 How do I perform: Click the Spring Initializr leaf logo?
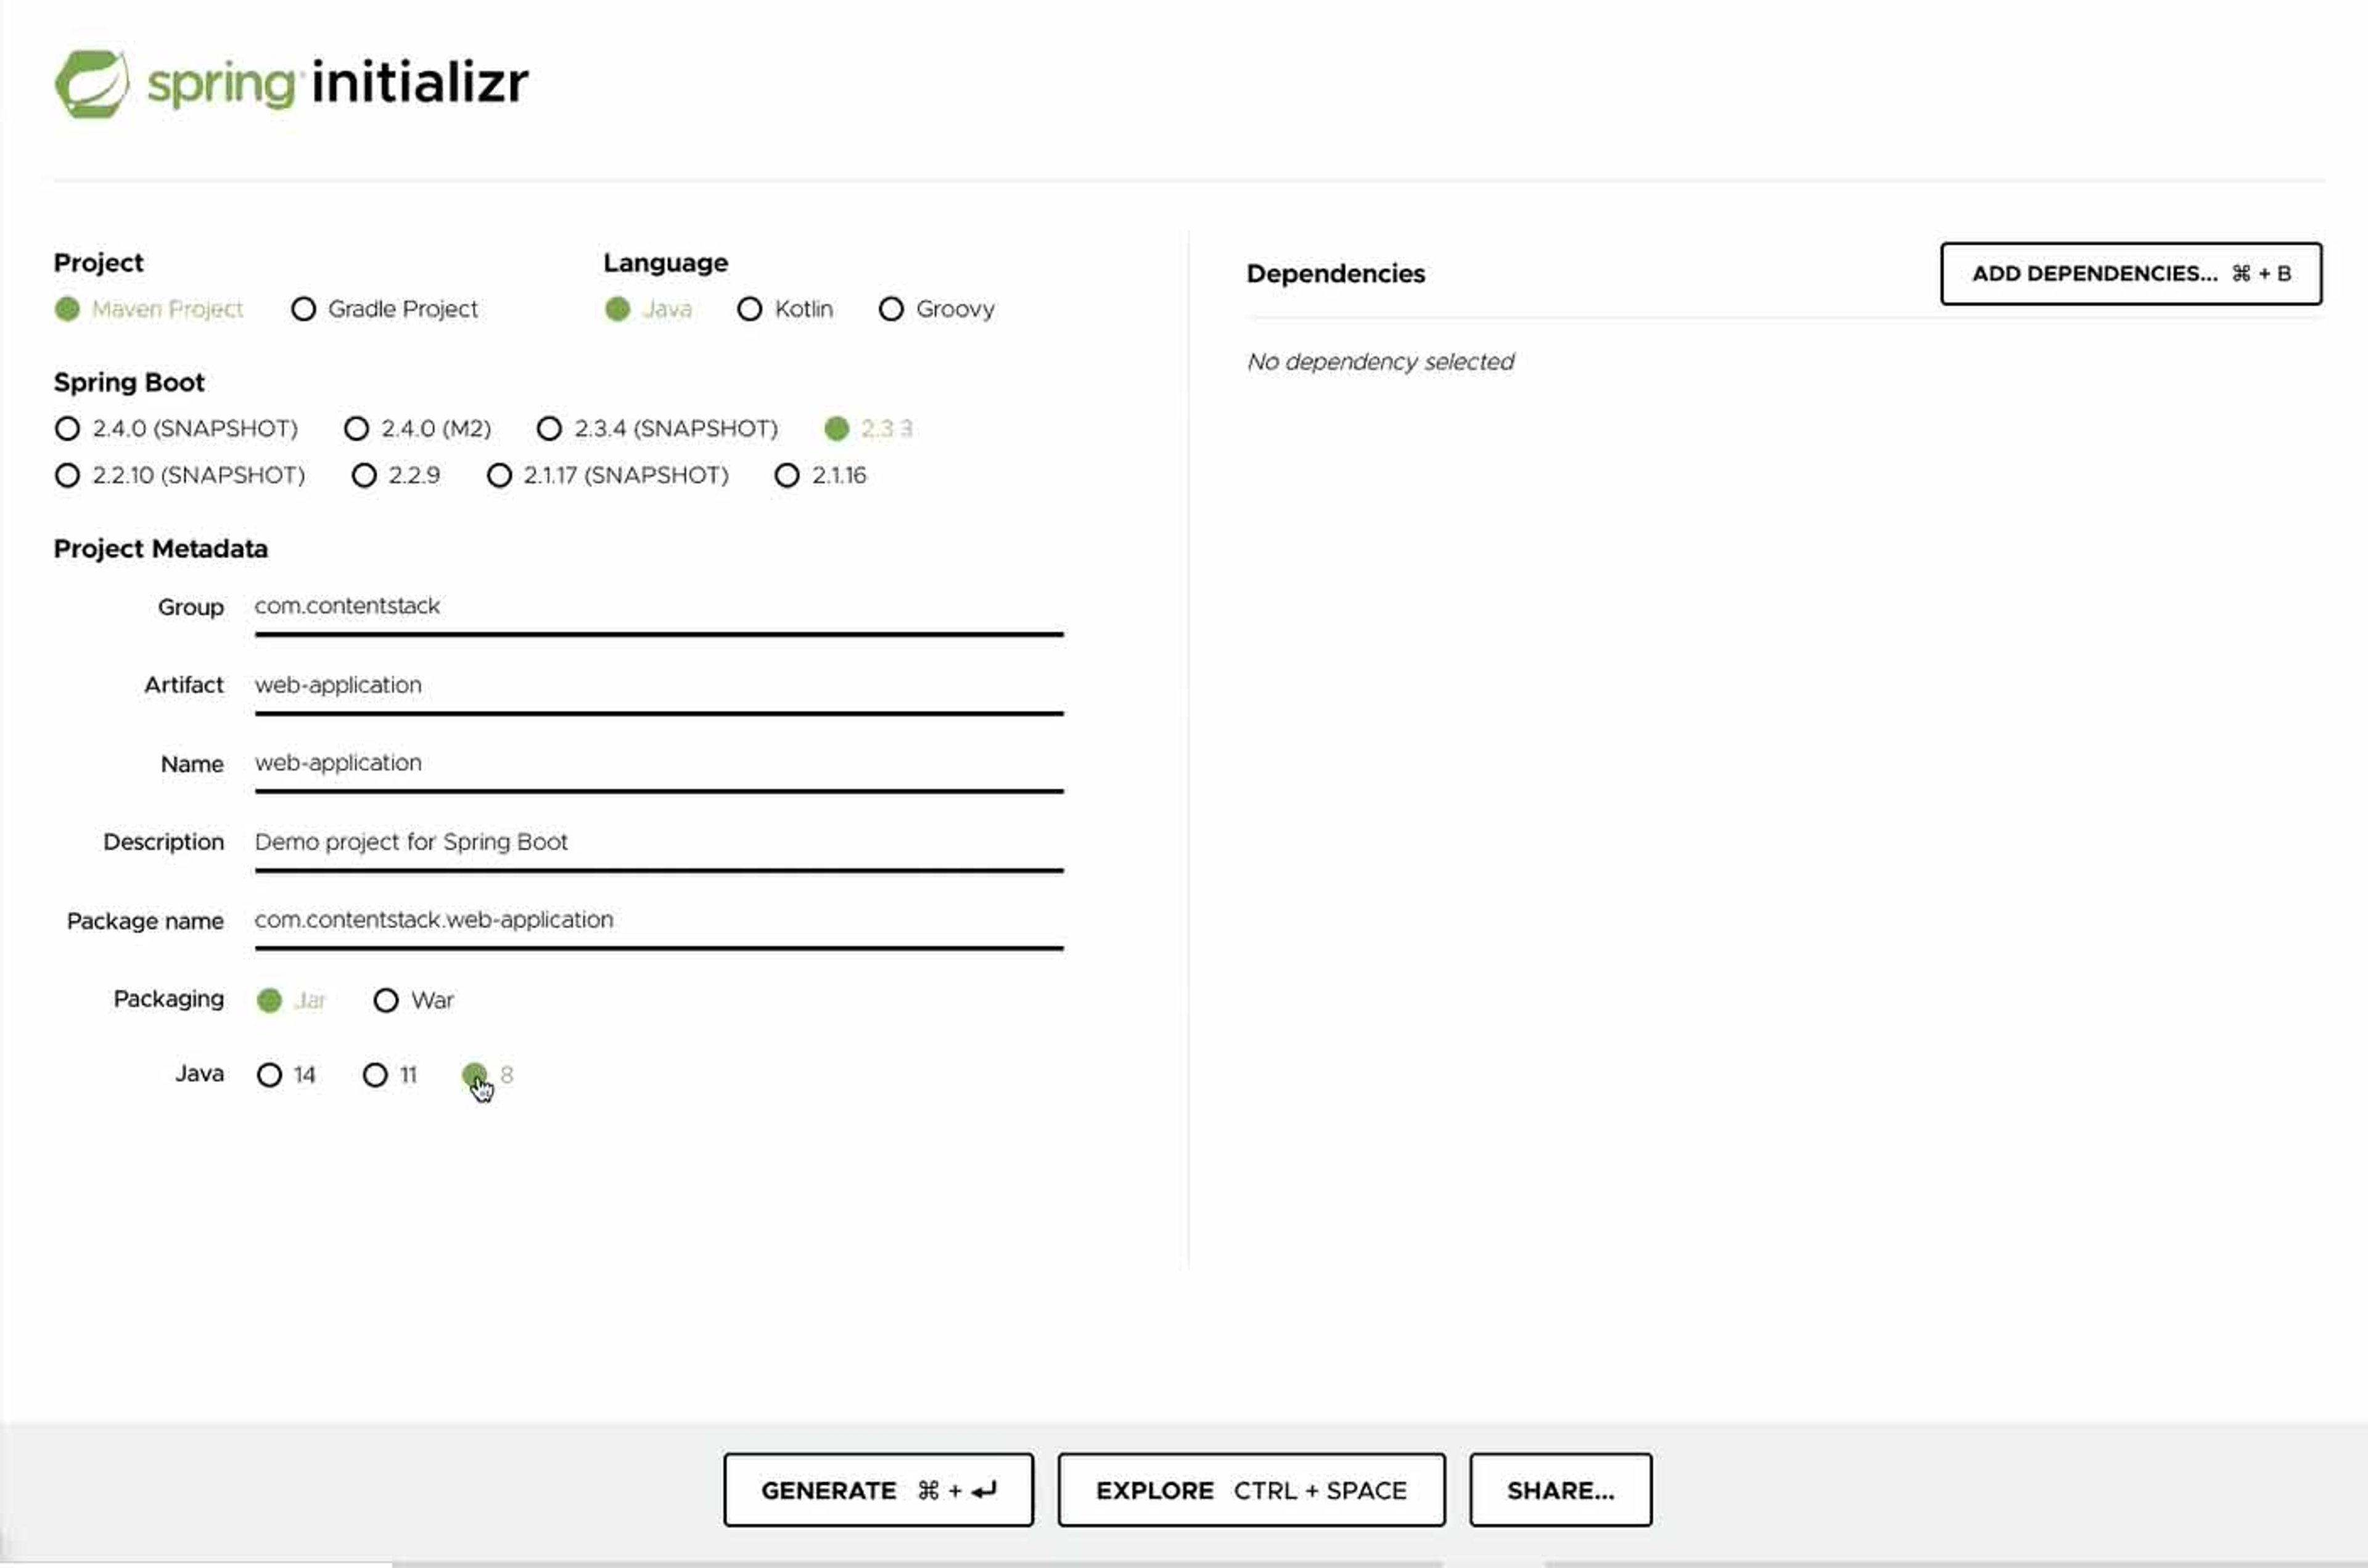[91, 84]
